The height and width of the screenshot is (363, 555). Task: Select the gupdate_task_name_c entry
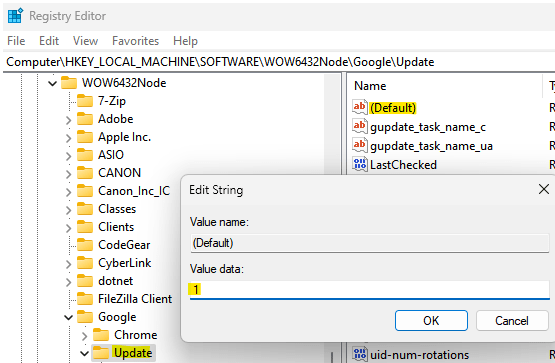428,127
